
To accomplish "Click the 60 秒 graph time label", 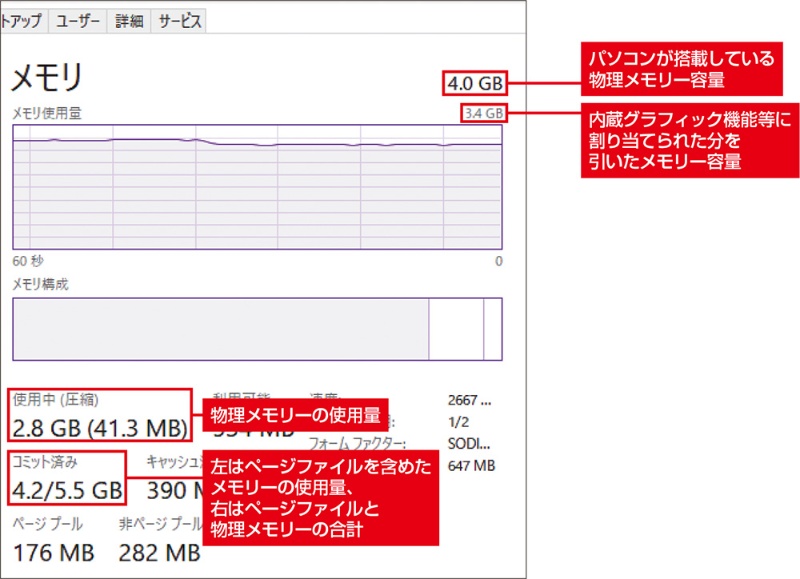I will coord(27,260).
